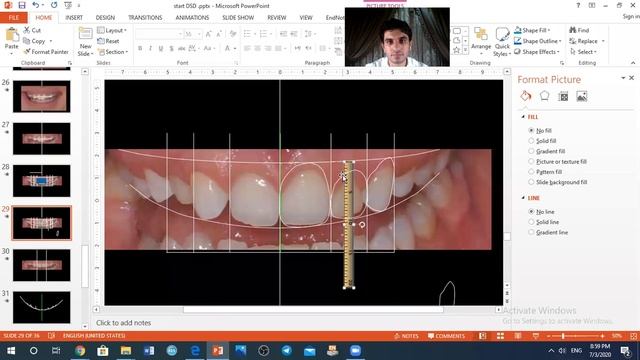
Task: Open the Layout dropdown
Action: pos(112,31)
